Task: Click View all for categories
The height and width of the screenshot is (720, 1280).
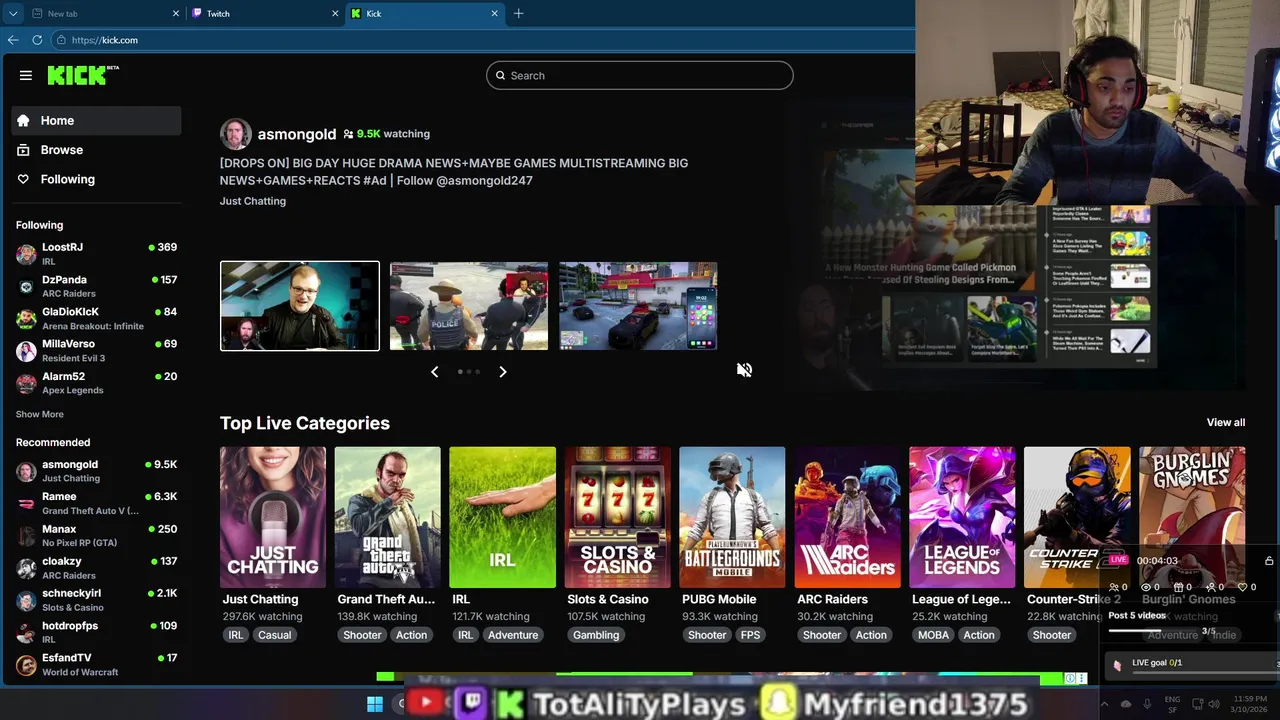Action: click(x=1225, y=423)
